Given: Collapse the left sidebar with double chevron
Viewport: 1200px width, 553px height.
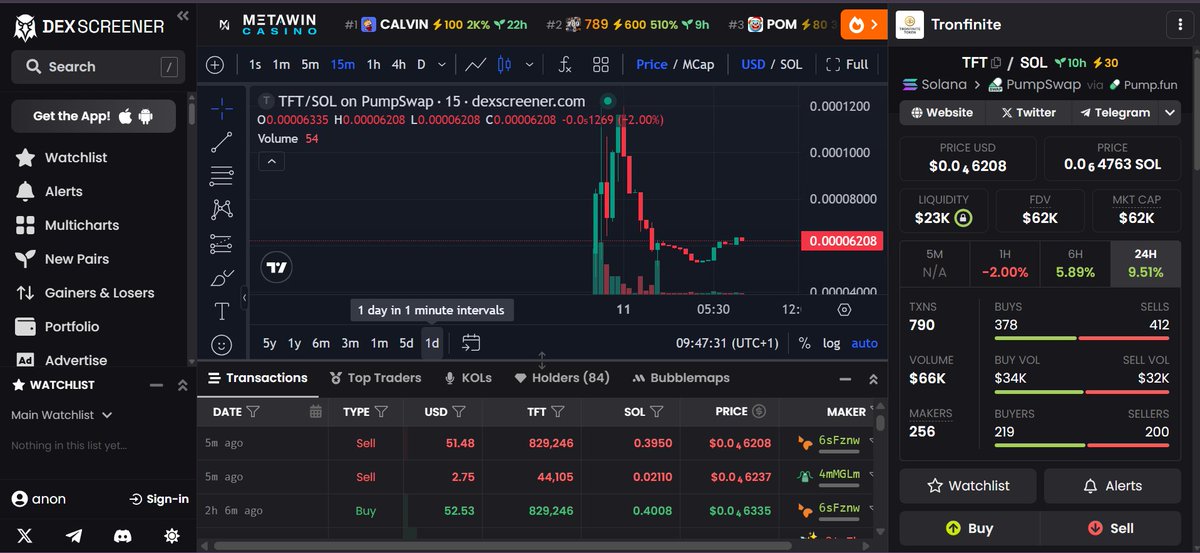Looking at the screenshot, I should (x=182, y=16).
